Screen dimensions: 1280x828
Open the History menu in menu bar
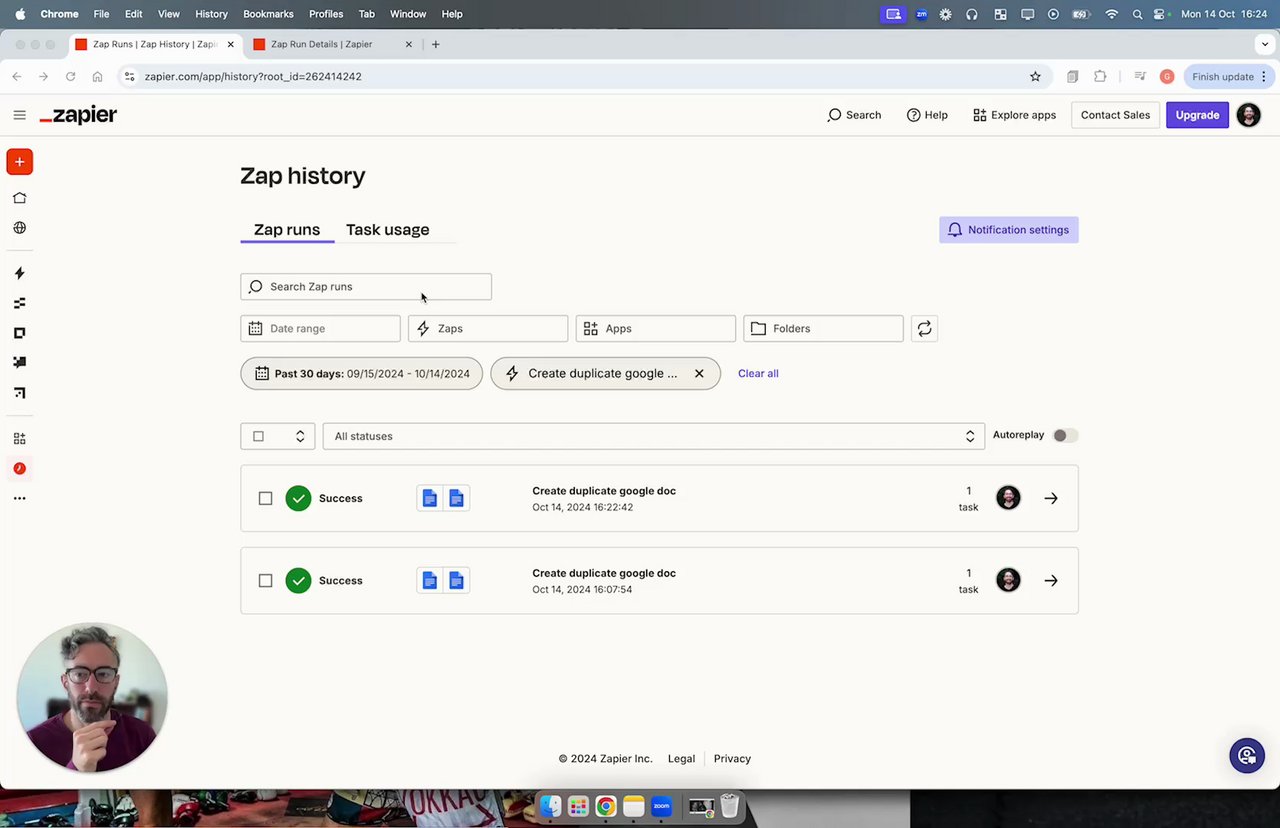click(x=211, y=14)
